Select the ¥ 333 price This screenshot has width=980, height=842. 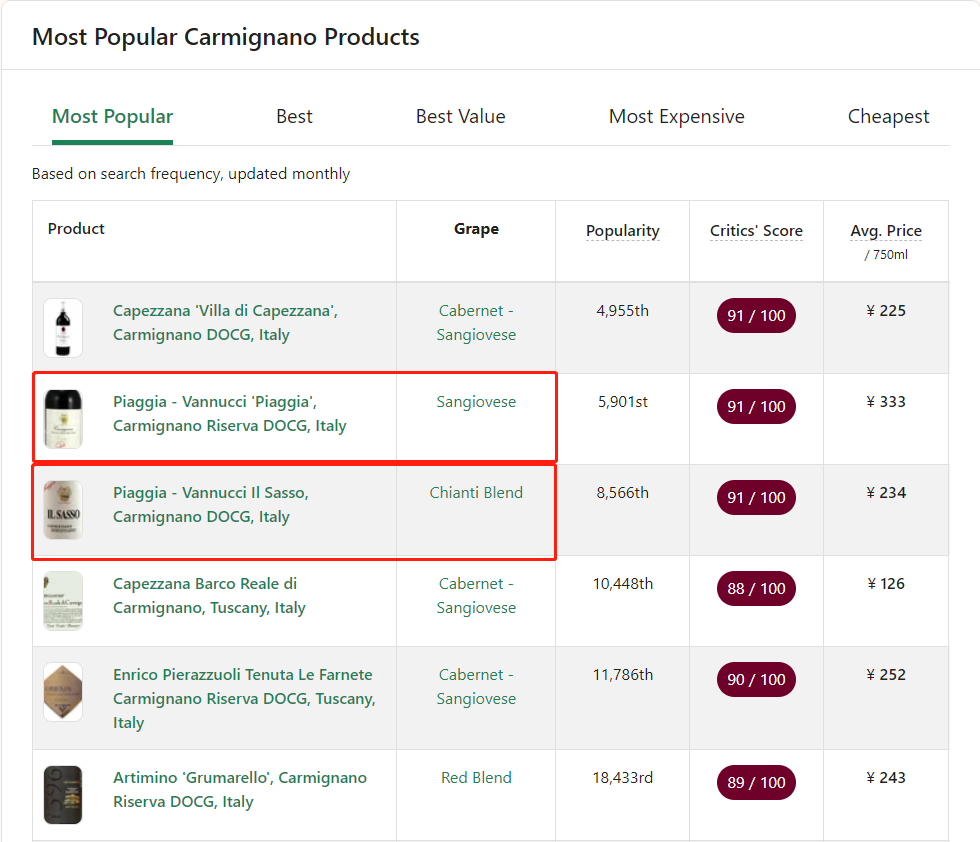[886, 402]
